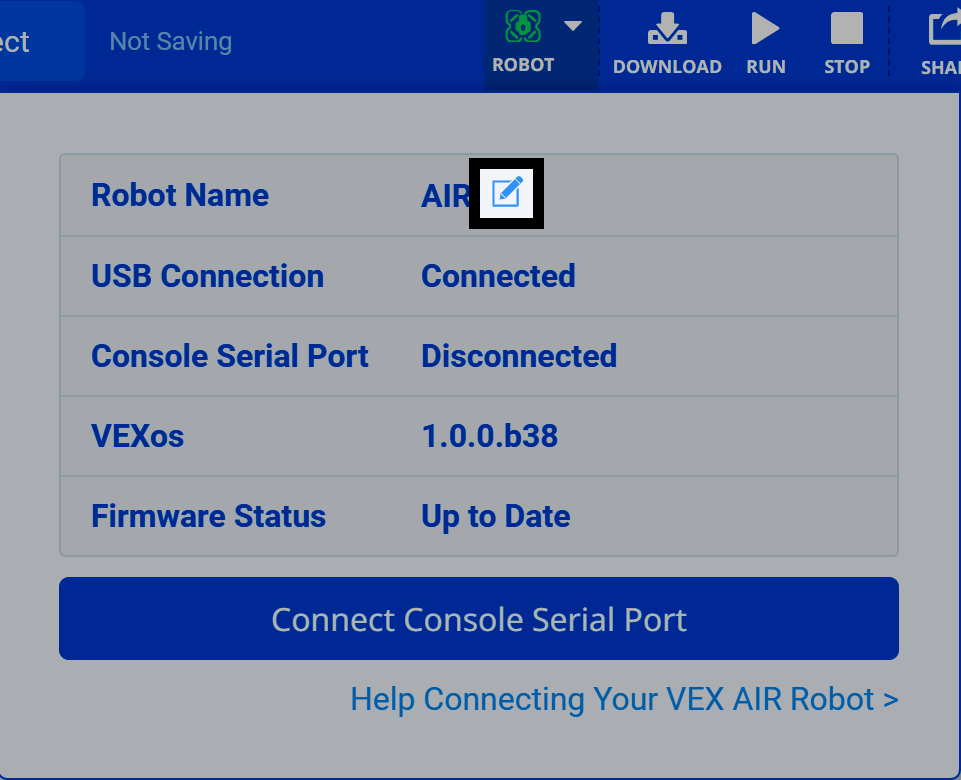This screenshot has width=961, height=780.
Task: Click the Firmware Status label
Action: click(x=208, y=516)
